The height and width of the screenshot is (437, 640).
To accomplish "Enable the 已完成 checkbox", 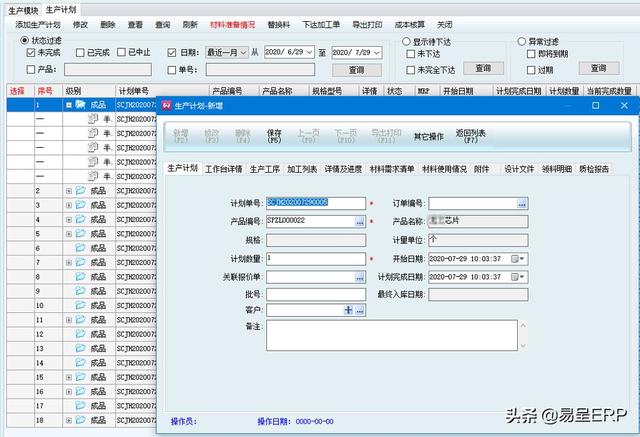I will click(x=78, y=52).
